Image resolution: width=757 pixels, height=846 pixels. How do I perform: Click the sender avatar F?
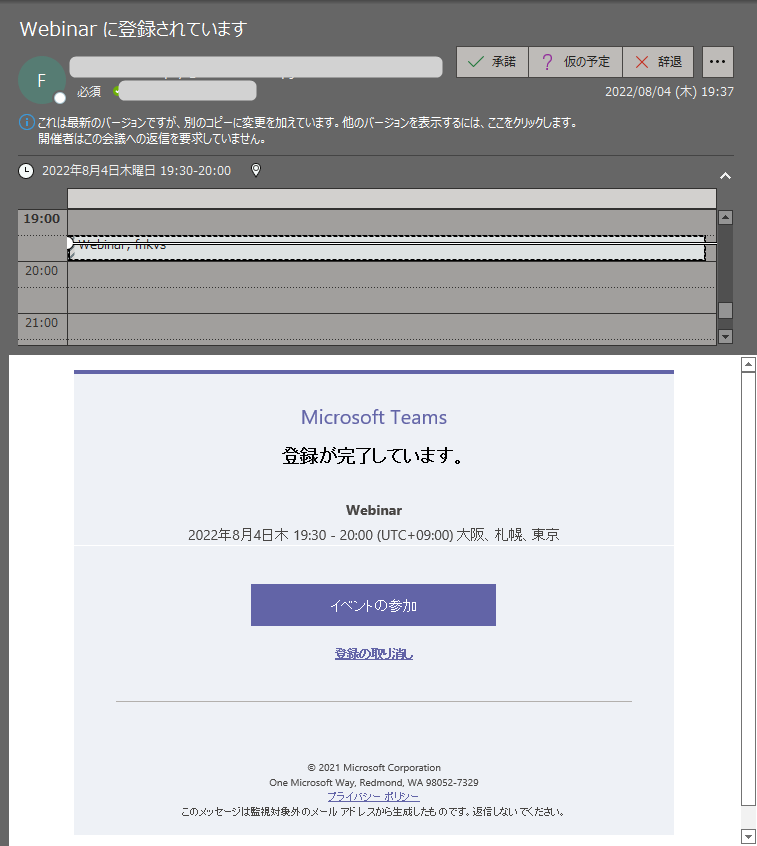tap(42, 80)
